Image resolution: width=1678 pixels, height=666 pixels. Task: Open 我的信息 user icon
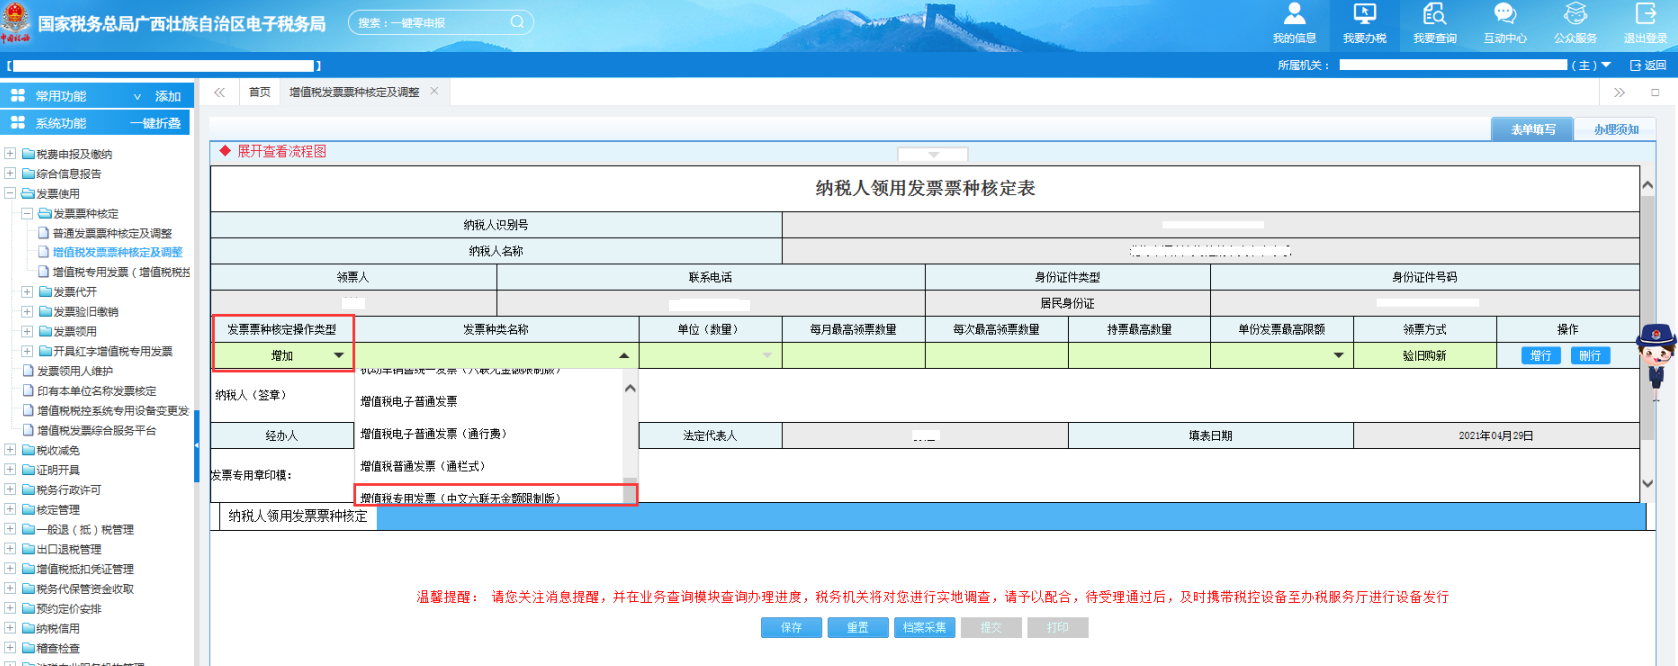1294,15
